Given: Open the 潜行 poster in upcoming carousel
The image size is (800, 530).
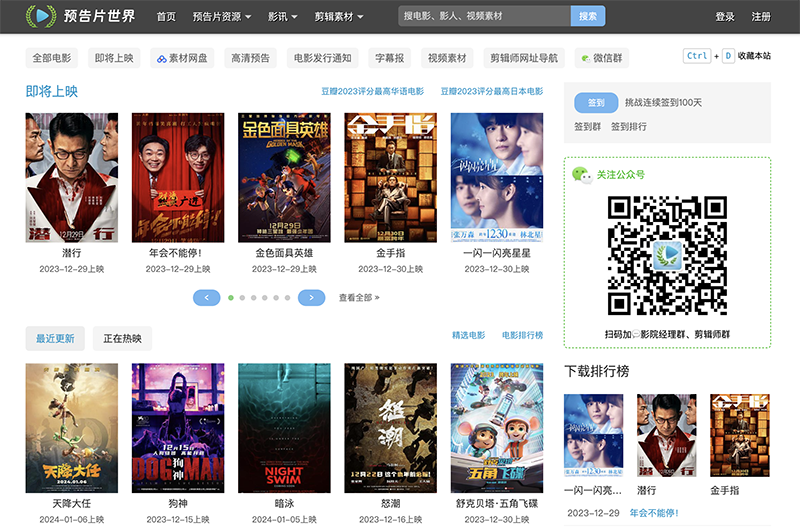Looking at the screenshot, I should pos(71,178).
